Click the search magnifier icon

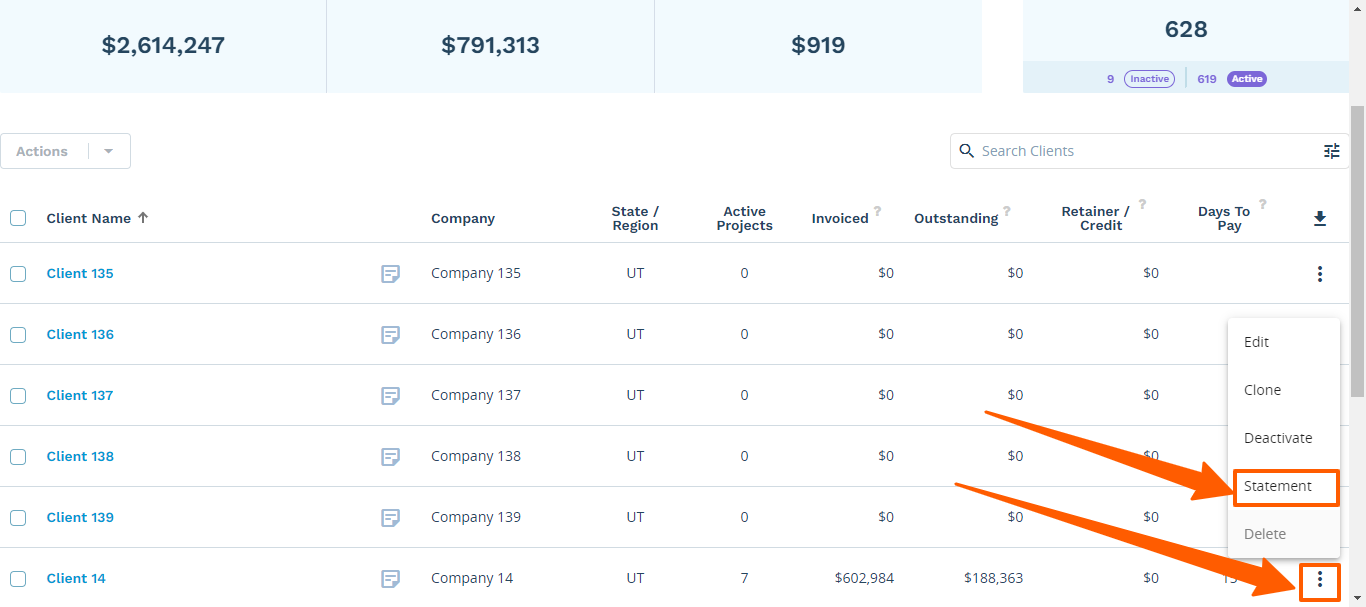click(966, 151)
